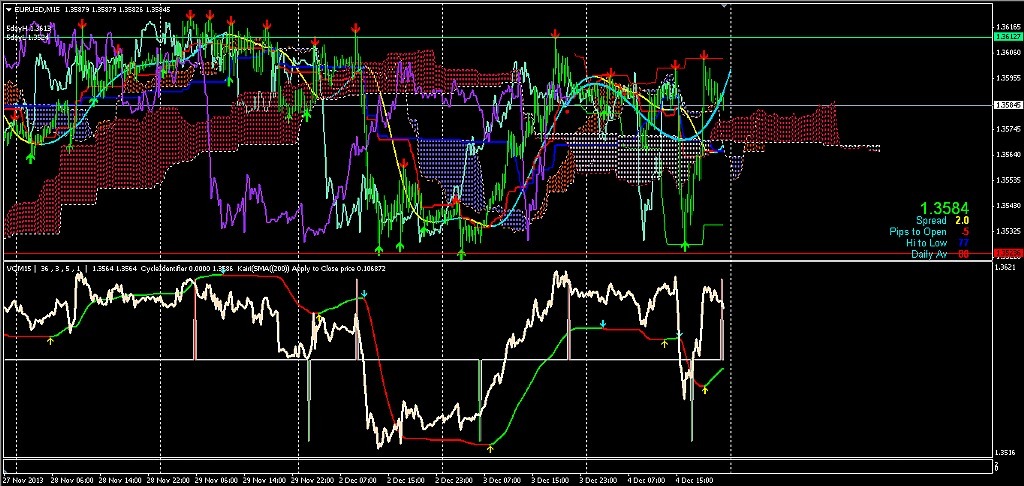1024x486 pixels.
Task: Open the chart menu triangle beside EURUSD,M15
Action: click(7, 10)
